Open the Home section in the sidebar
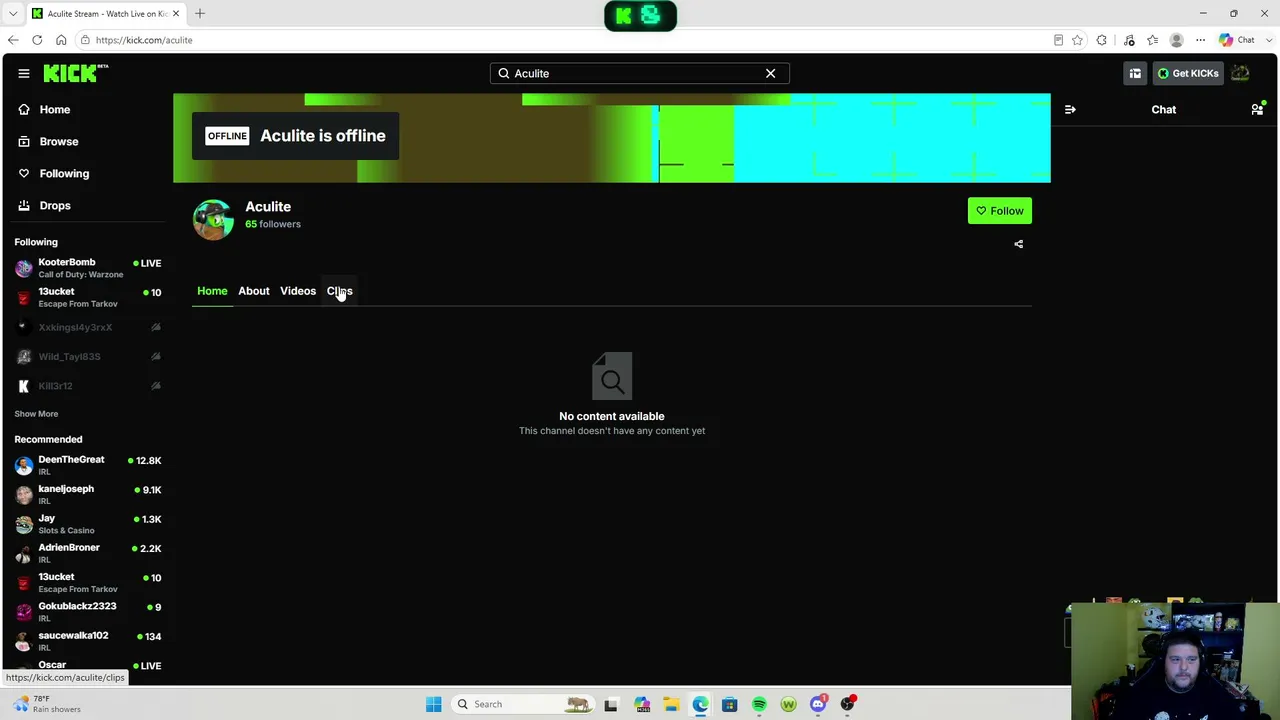 coord(45,109)
